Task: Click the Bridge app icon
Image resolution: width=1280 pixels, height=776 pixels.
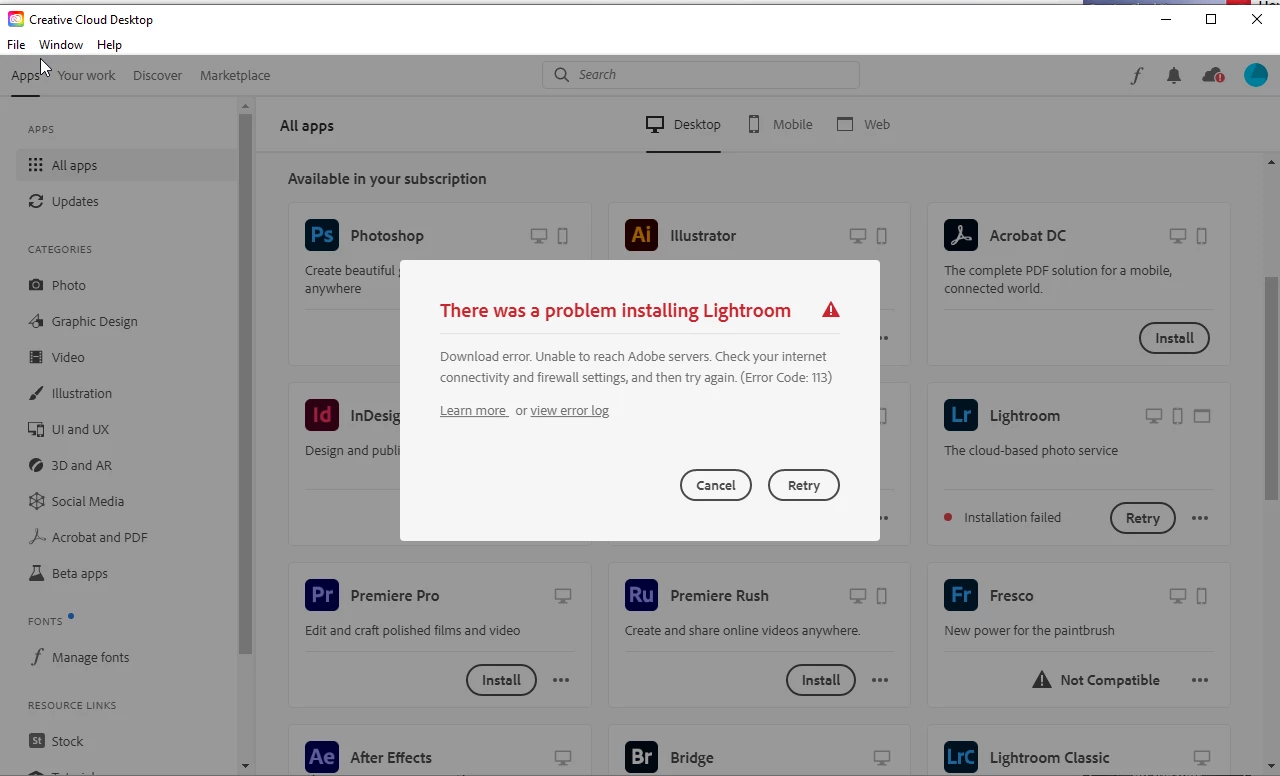Action: click(x=641, y=757)
